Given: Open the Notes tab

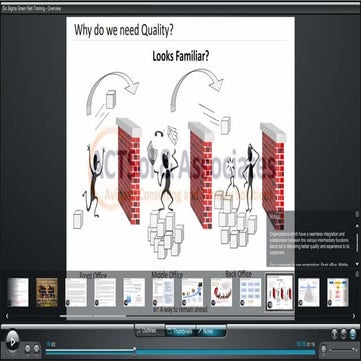Looking at the screenshot, I should [x=211, y=331].
